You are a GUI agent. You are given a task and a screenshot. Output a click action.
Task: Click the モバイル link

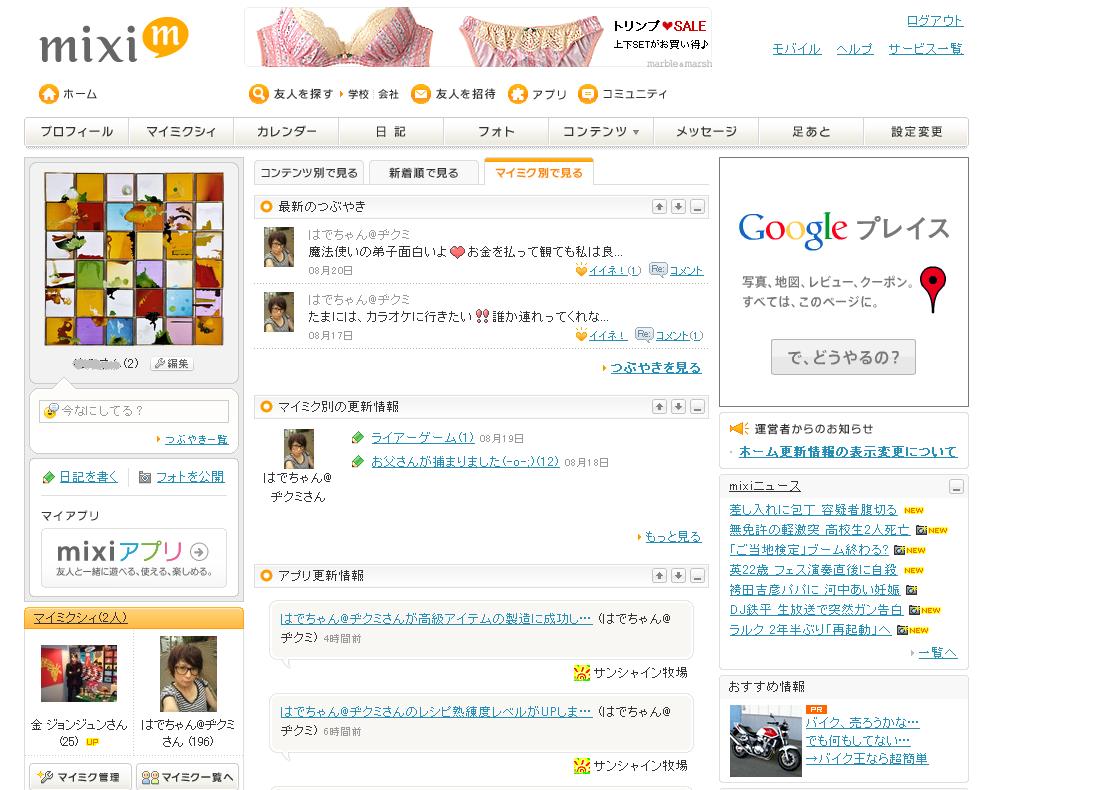coord(796,49)
